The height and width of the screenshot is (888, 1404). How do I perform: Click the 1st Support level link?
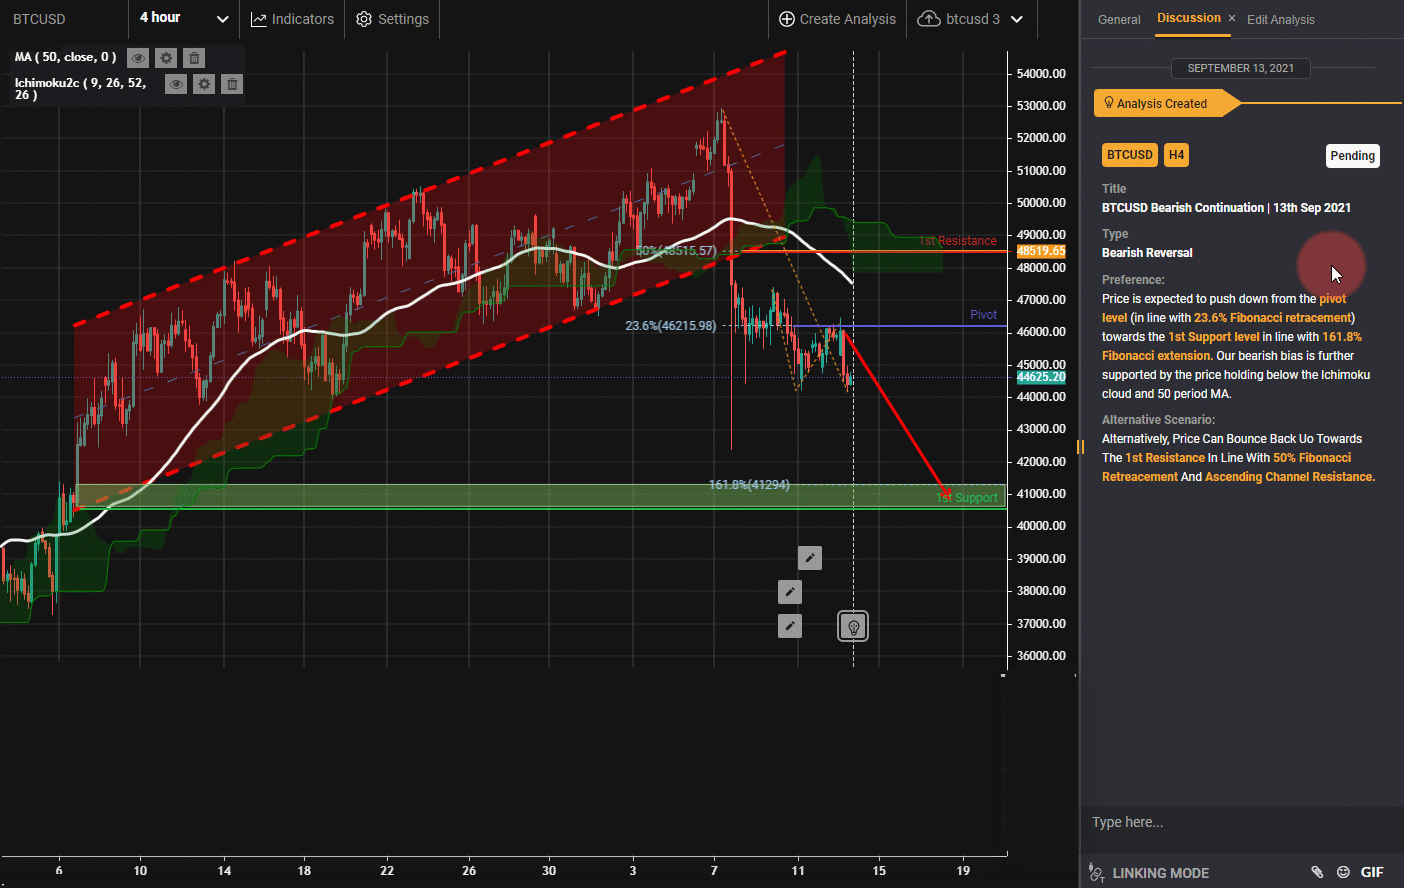[1214, 337]
